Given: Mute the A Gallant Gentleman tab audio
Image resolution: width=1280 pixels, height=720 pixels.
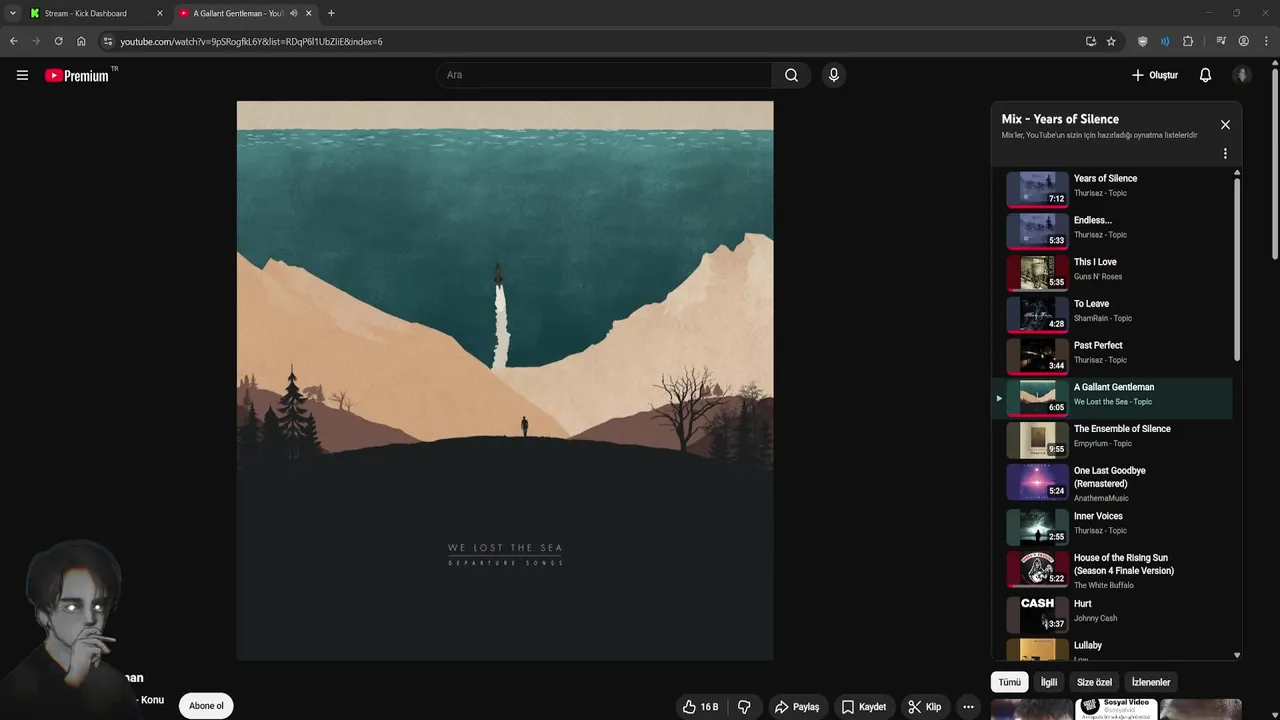Looking at the screenshot, I should (x=293, y=13).
